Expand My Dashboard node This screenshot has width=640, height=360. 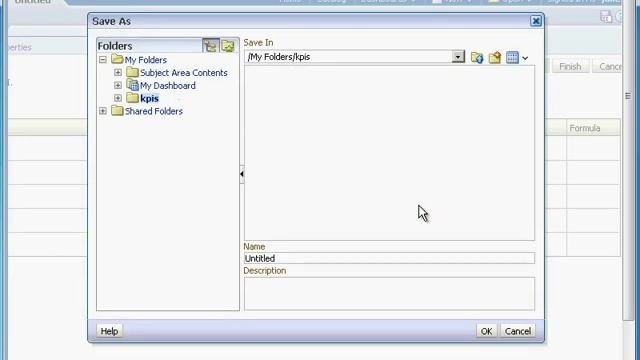click(x=118, y=85)
